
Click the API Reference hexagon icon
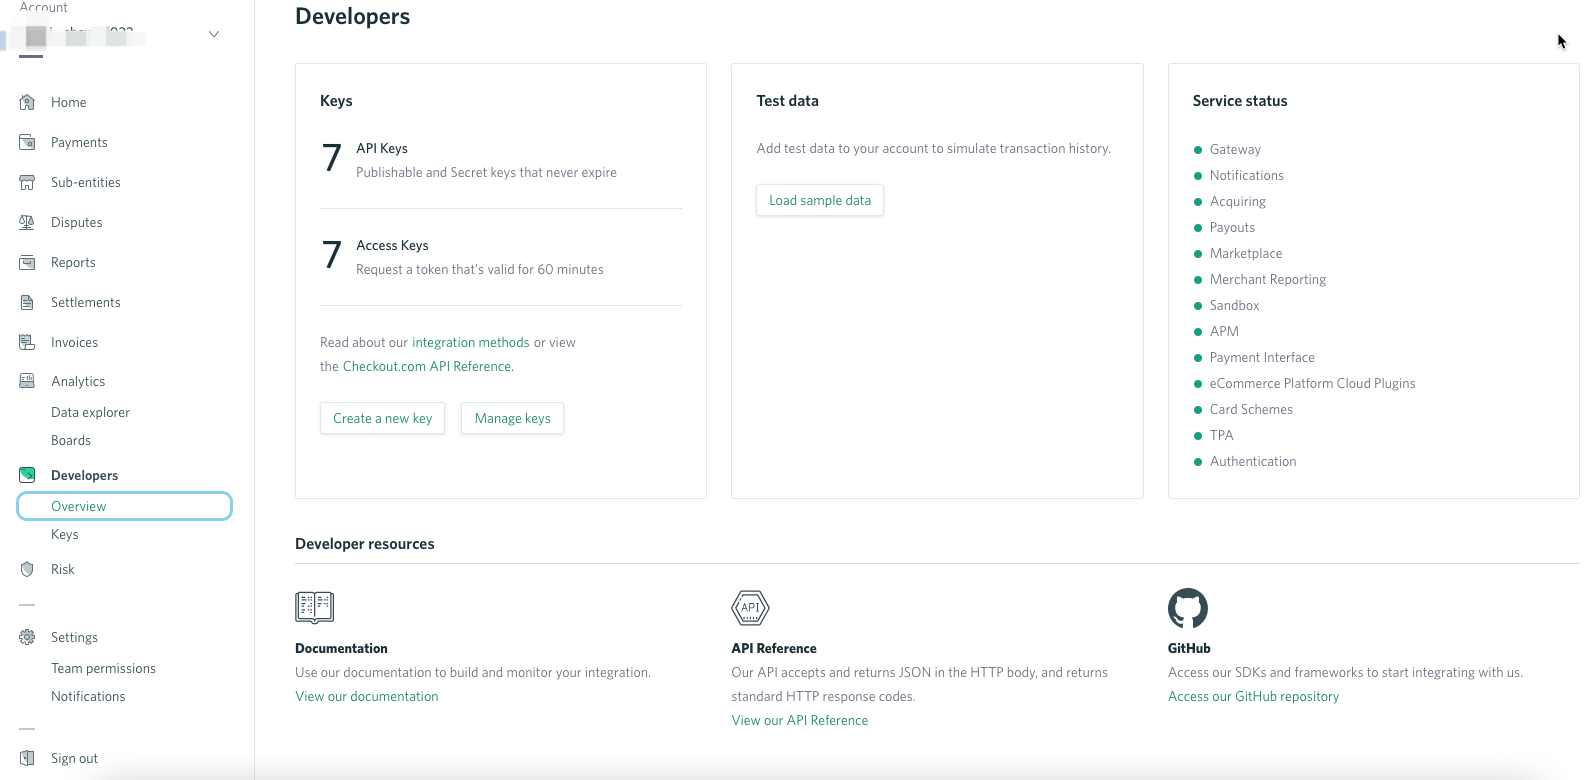click(751, 607)
